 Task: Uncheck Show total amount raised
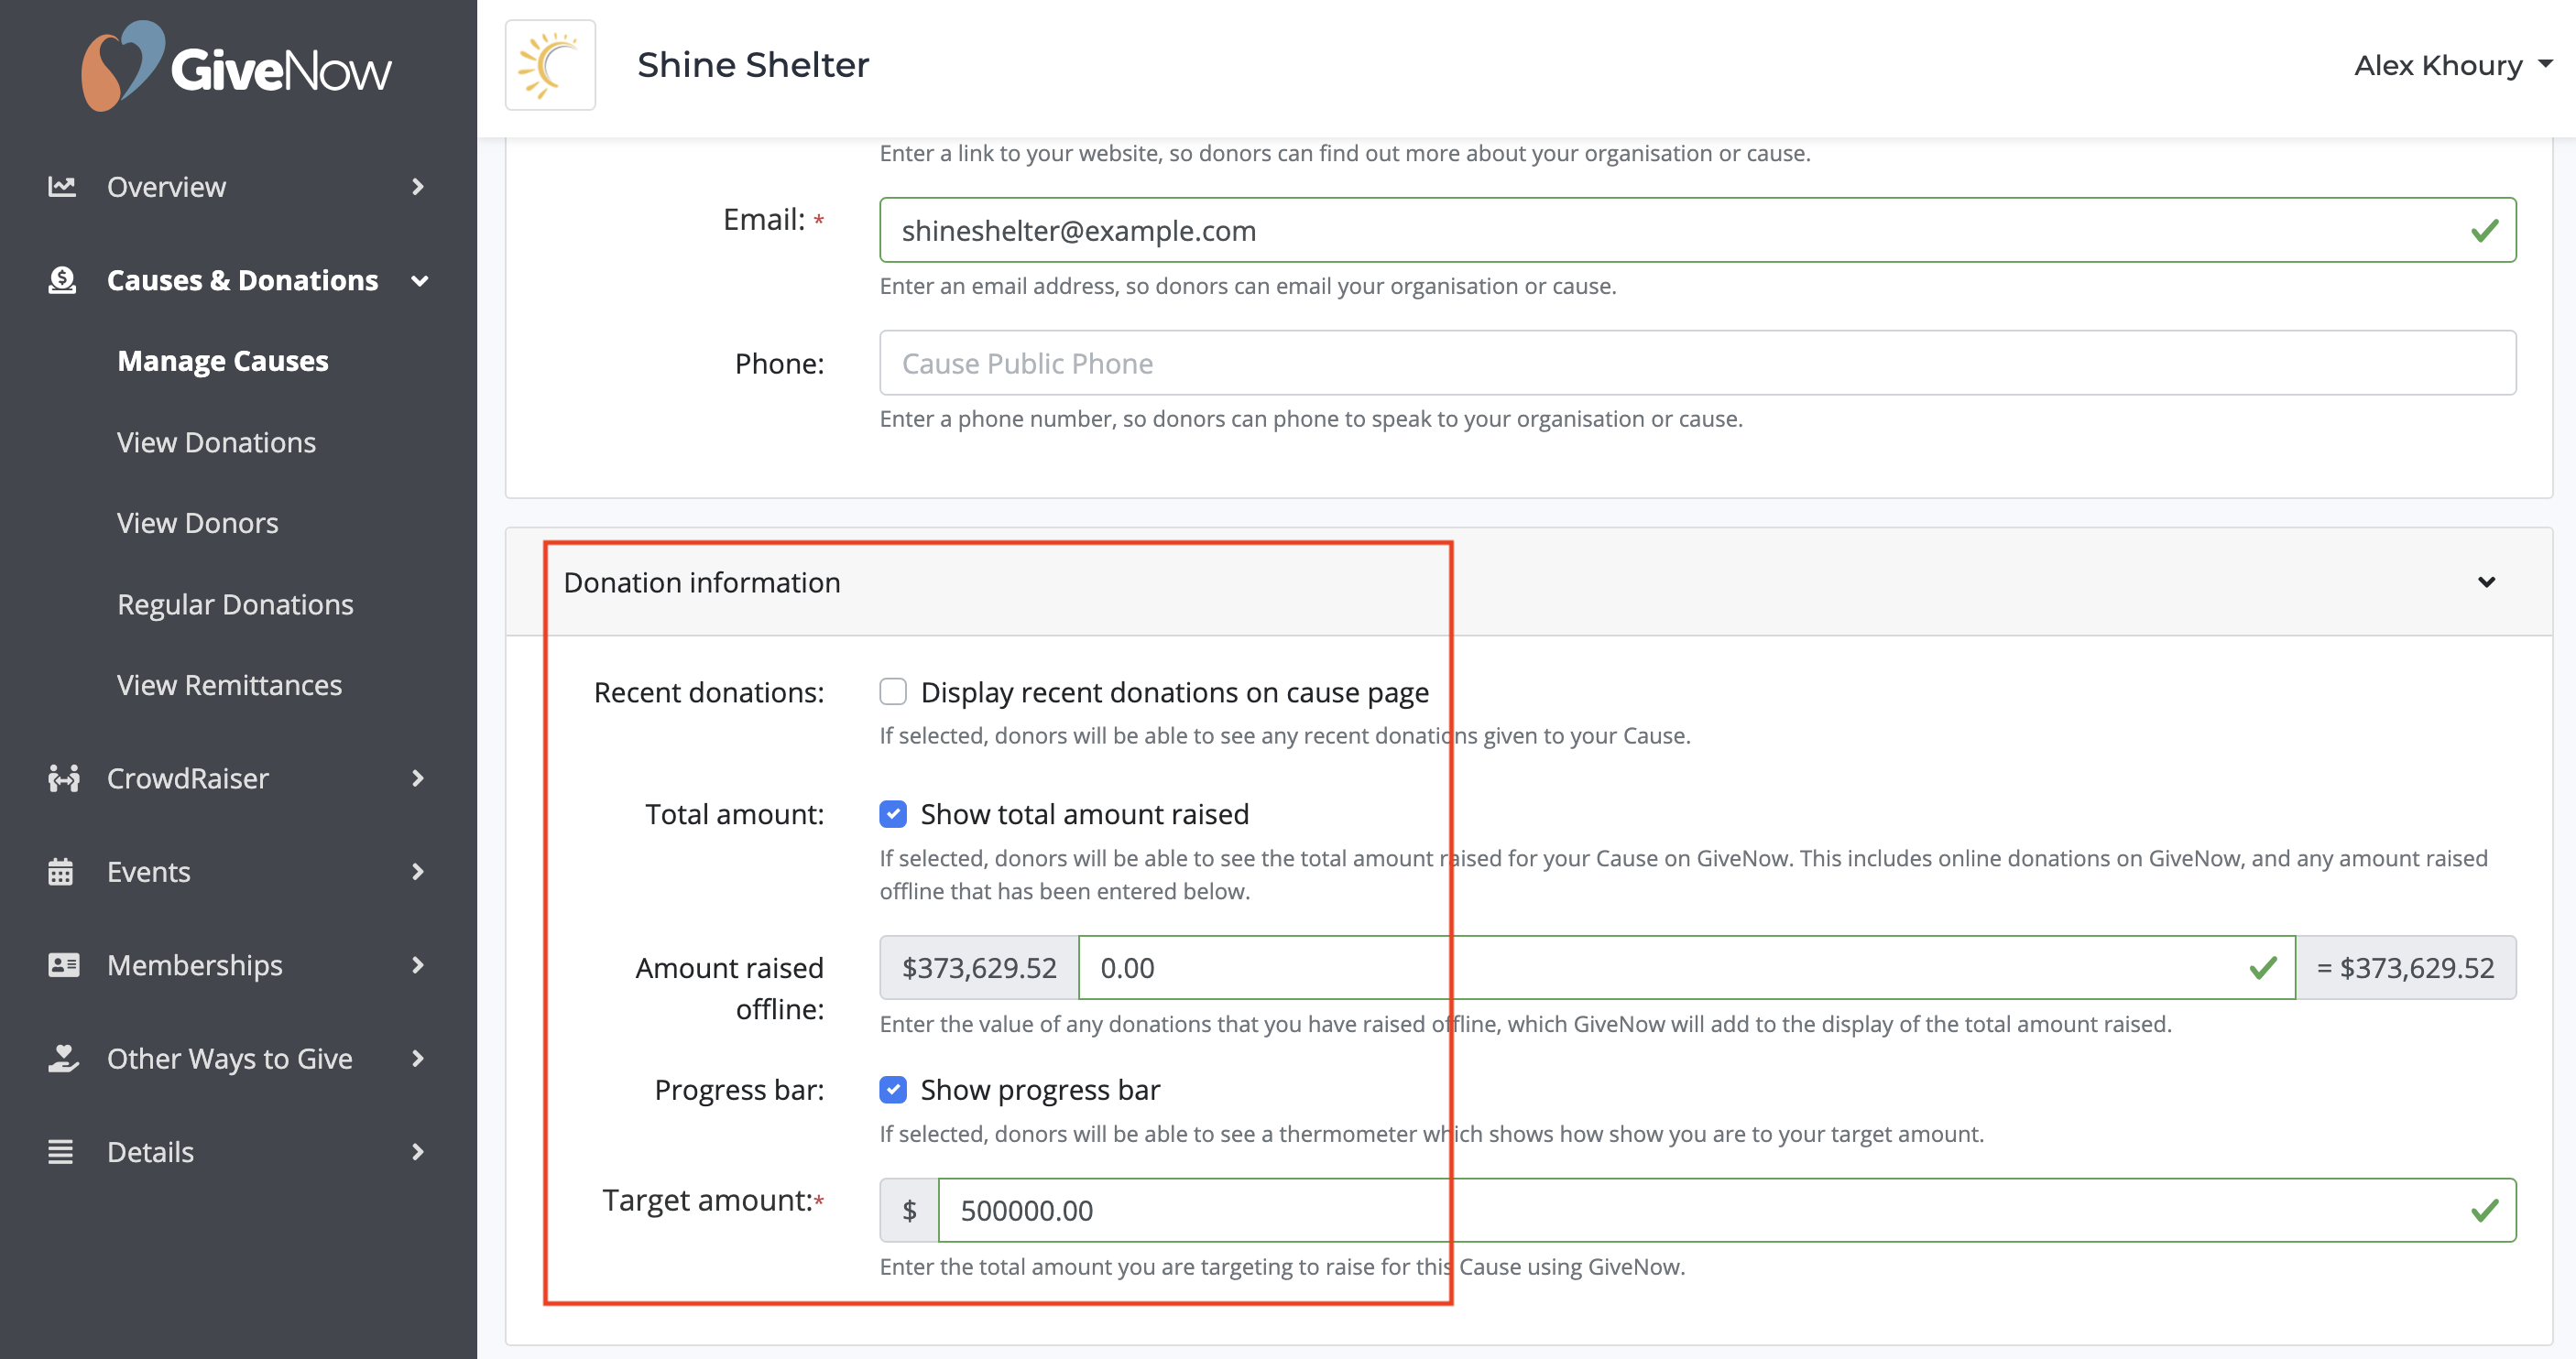pos(893,814)
